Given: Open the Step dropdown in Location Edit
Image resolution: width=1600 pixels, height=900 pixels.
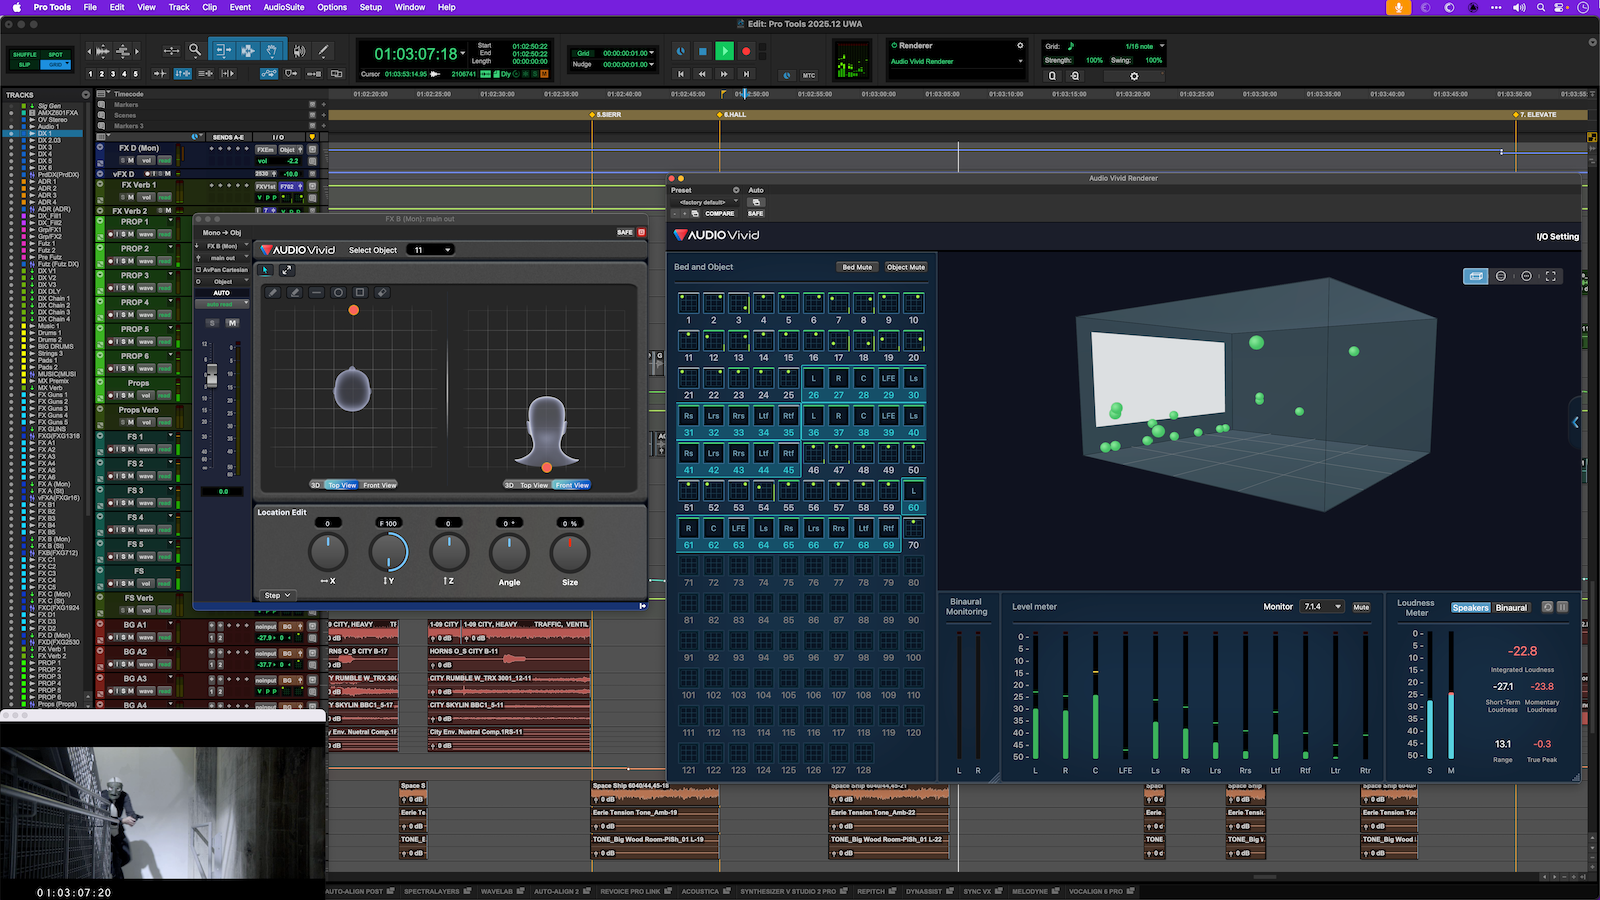Looking at the screenshot, I should tap(278, 595).
